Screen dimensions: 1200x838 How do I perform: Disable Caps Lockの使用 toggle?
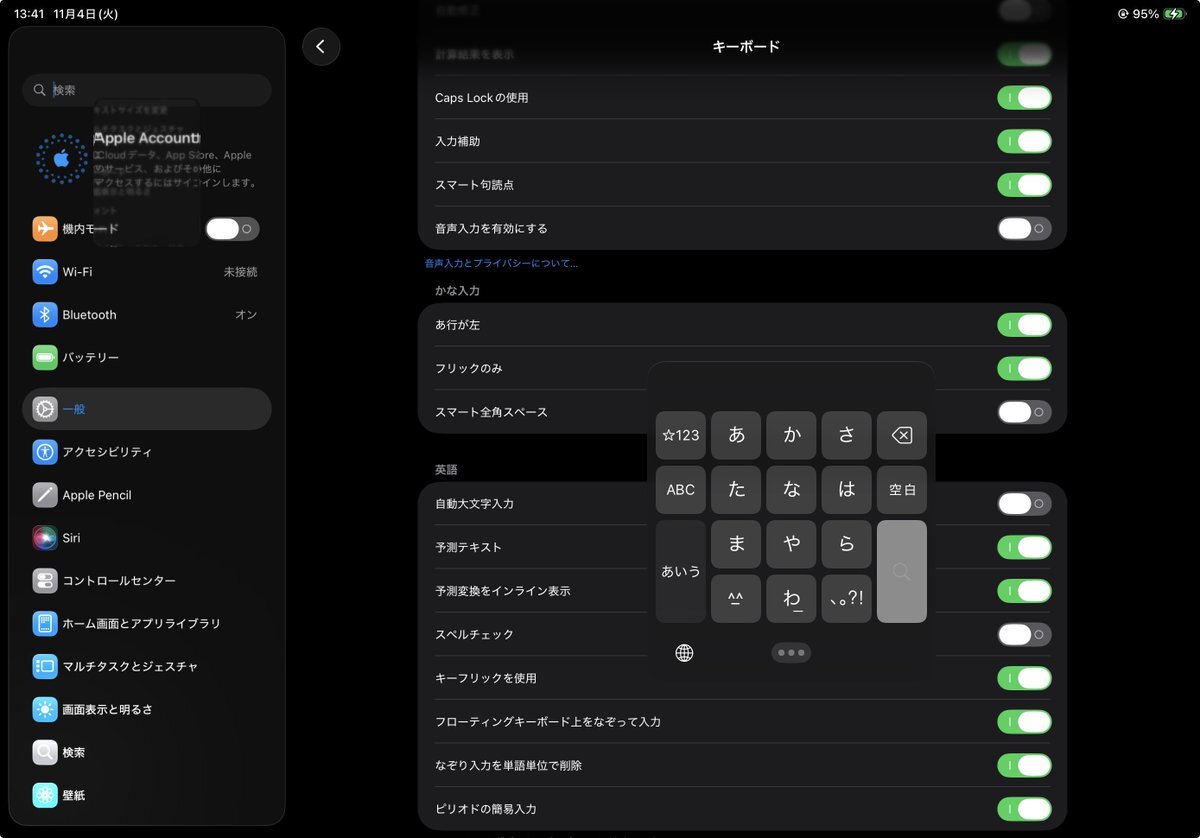[1023, 98]
